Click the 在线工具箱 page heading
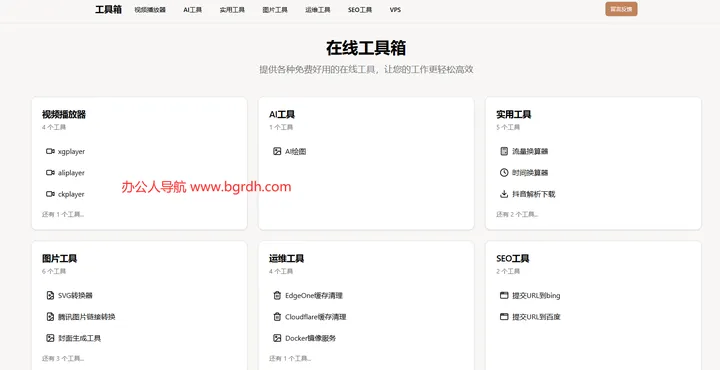720x370 pixels. pyautogui.click(x=366, y=48)
